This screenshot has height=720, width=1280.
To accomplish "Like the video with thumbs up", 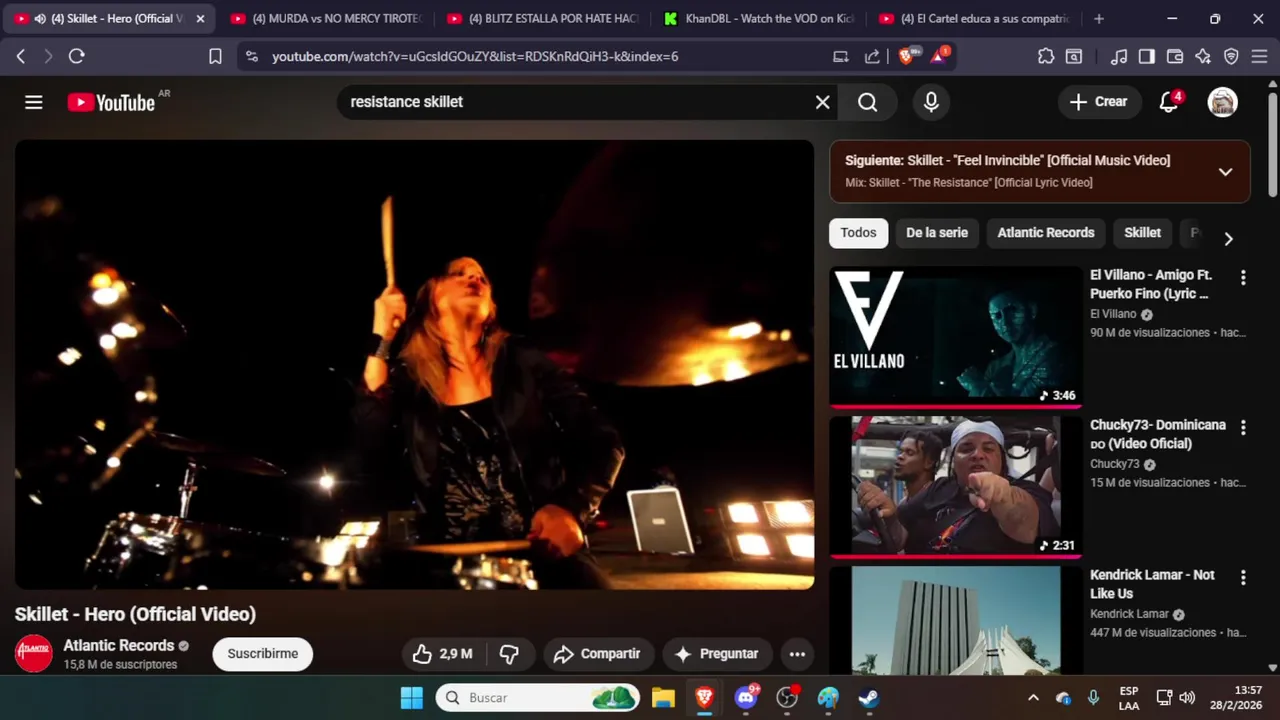I will point(442,654).
